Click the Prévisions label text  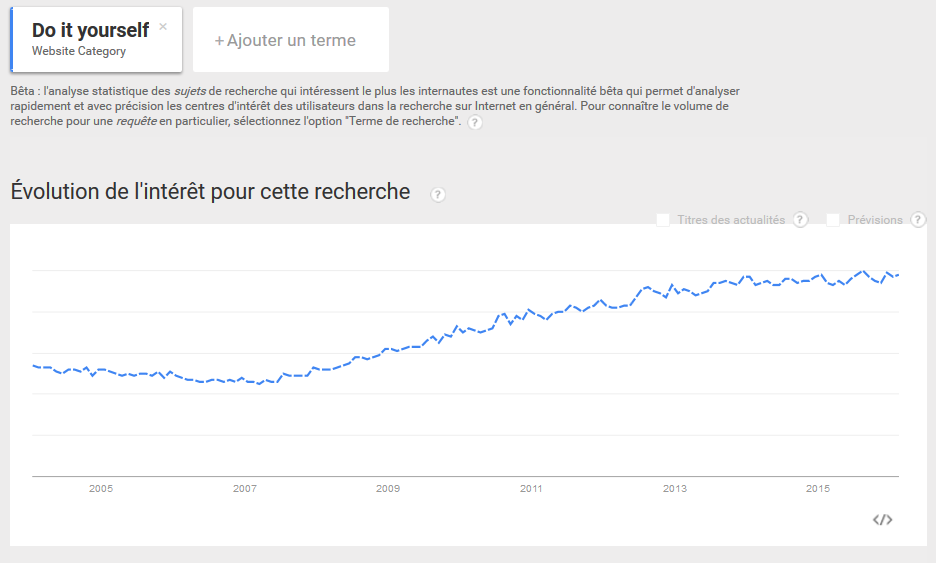tap(875, 220)
